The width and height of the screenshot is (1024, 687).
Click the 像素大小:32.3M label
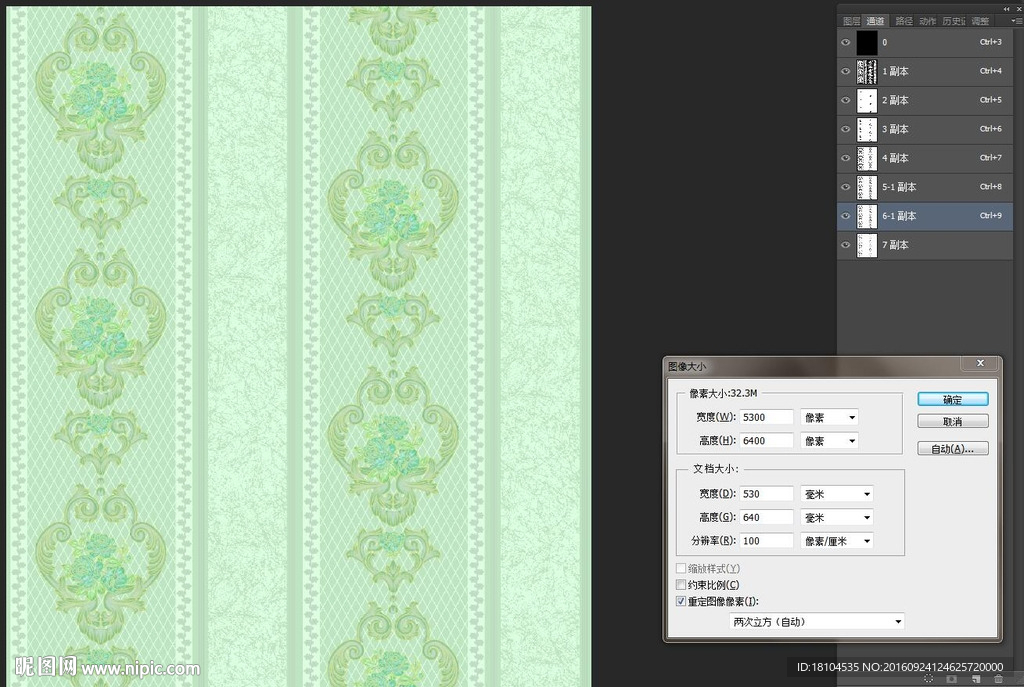pyautogui.click(x=723, y=393)
